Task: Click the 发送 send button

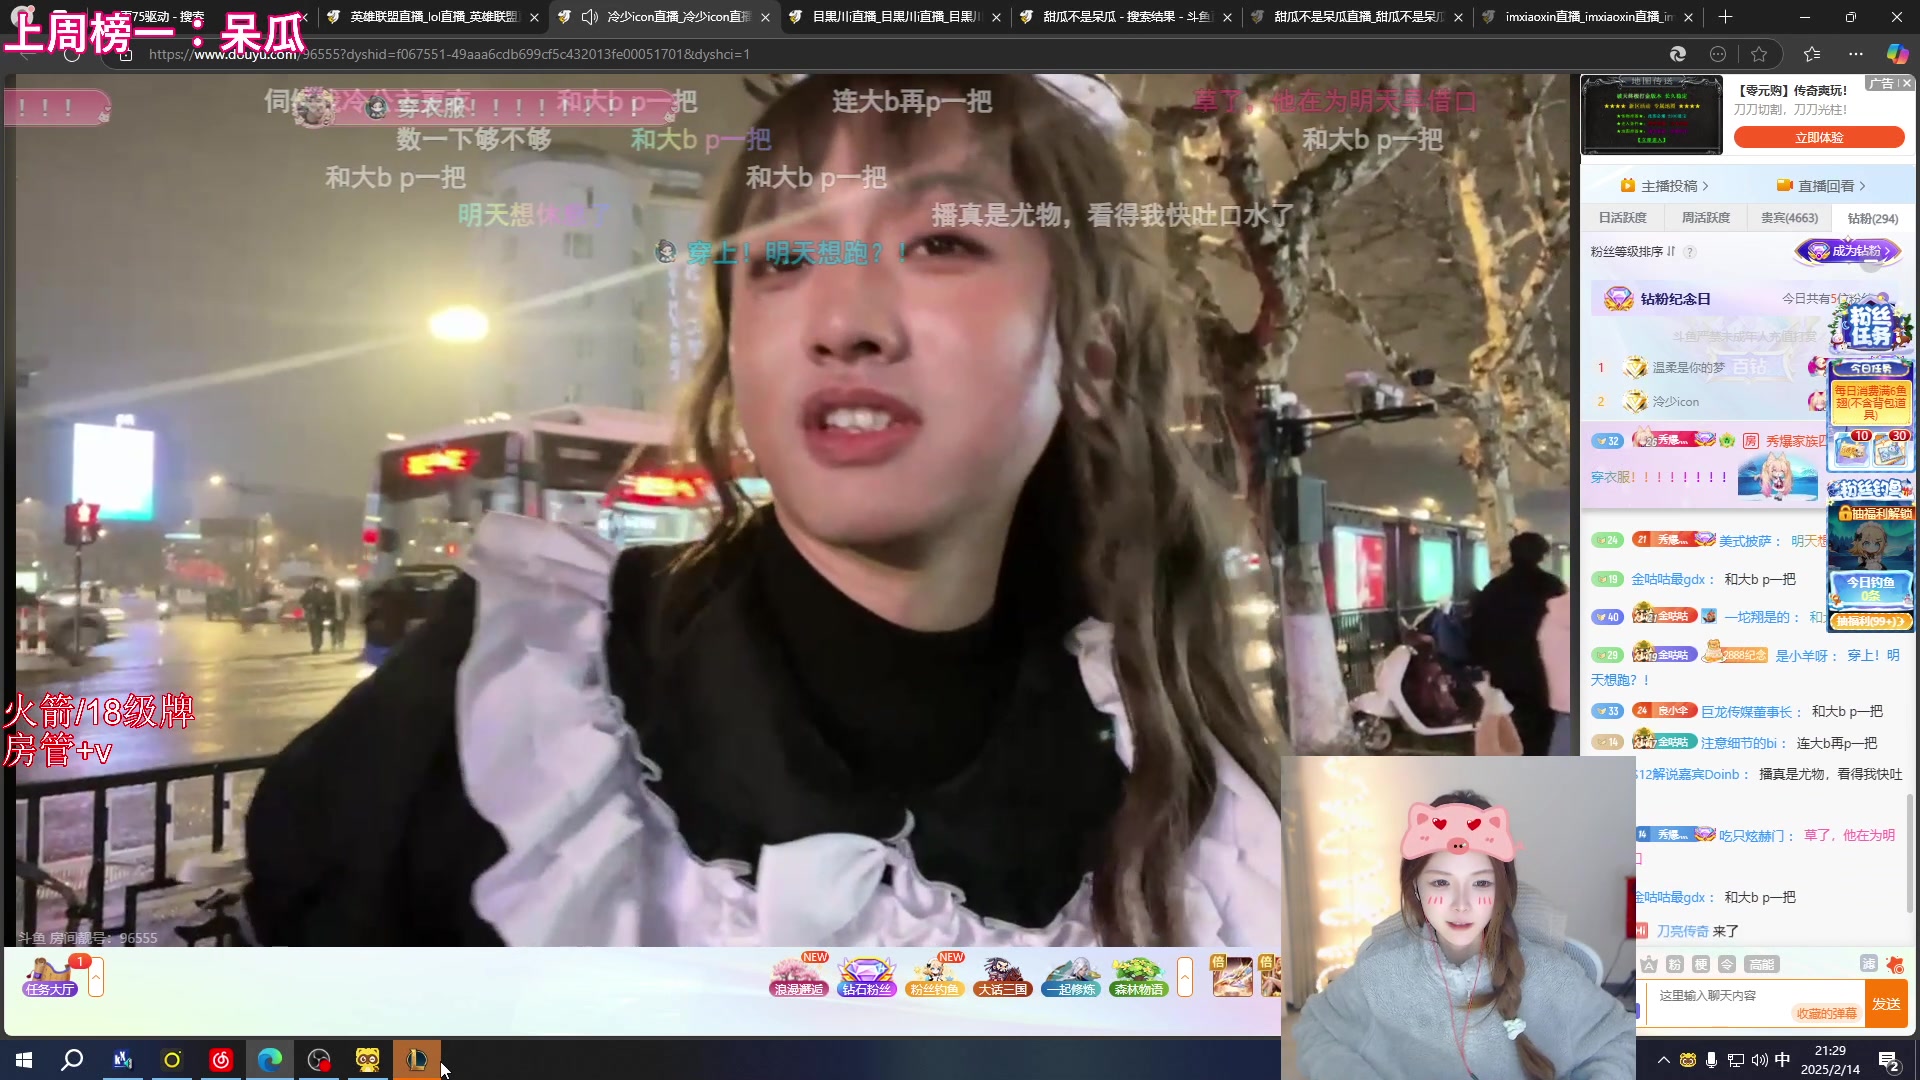Action: [x=1886, y=1004]
